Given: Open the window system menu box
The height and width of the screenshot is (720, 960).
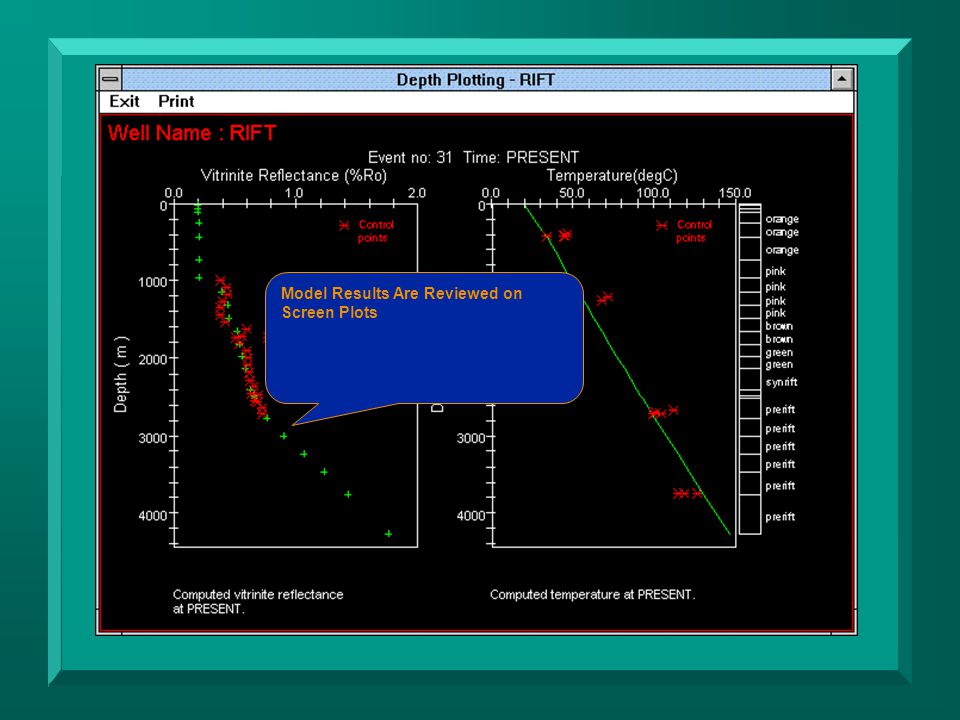Looking at the screenshot, I should coord(111,79).
